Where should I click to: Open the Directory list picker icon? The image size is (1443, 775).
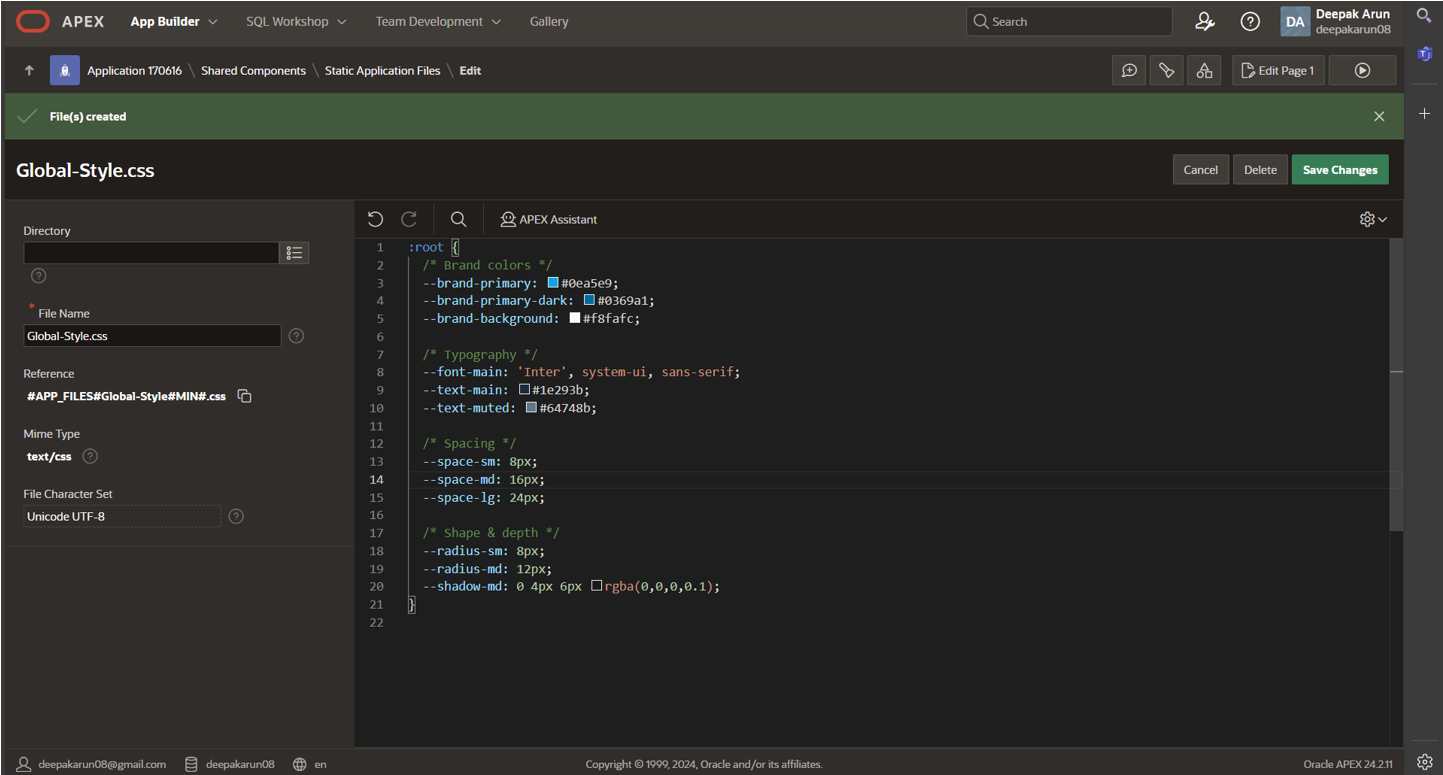294,253
